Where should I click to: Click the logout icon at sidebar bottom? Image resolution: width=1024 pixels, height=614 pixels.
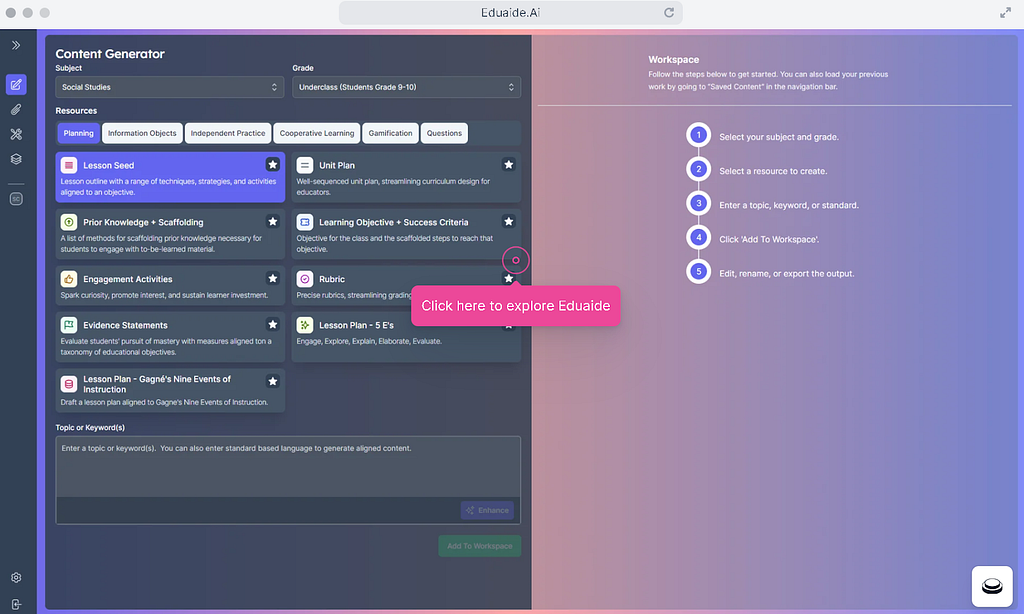(16, 604)
